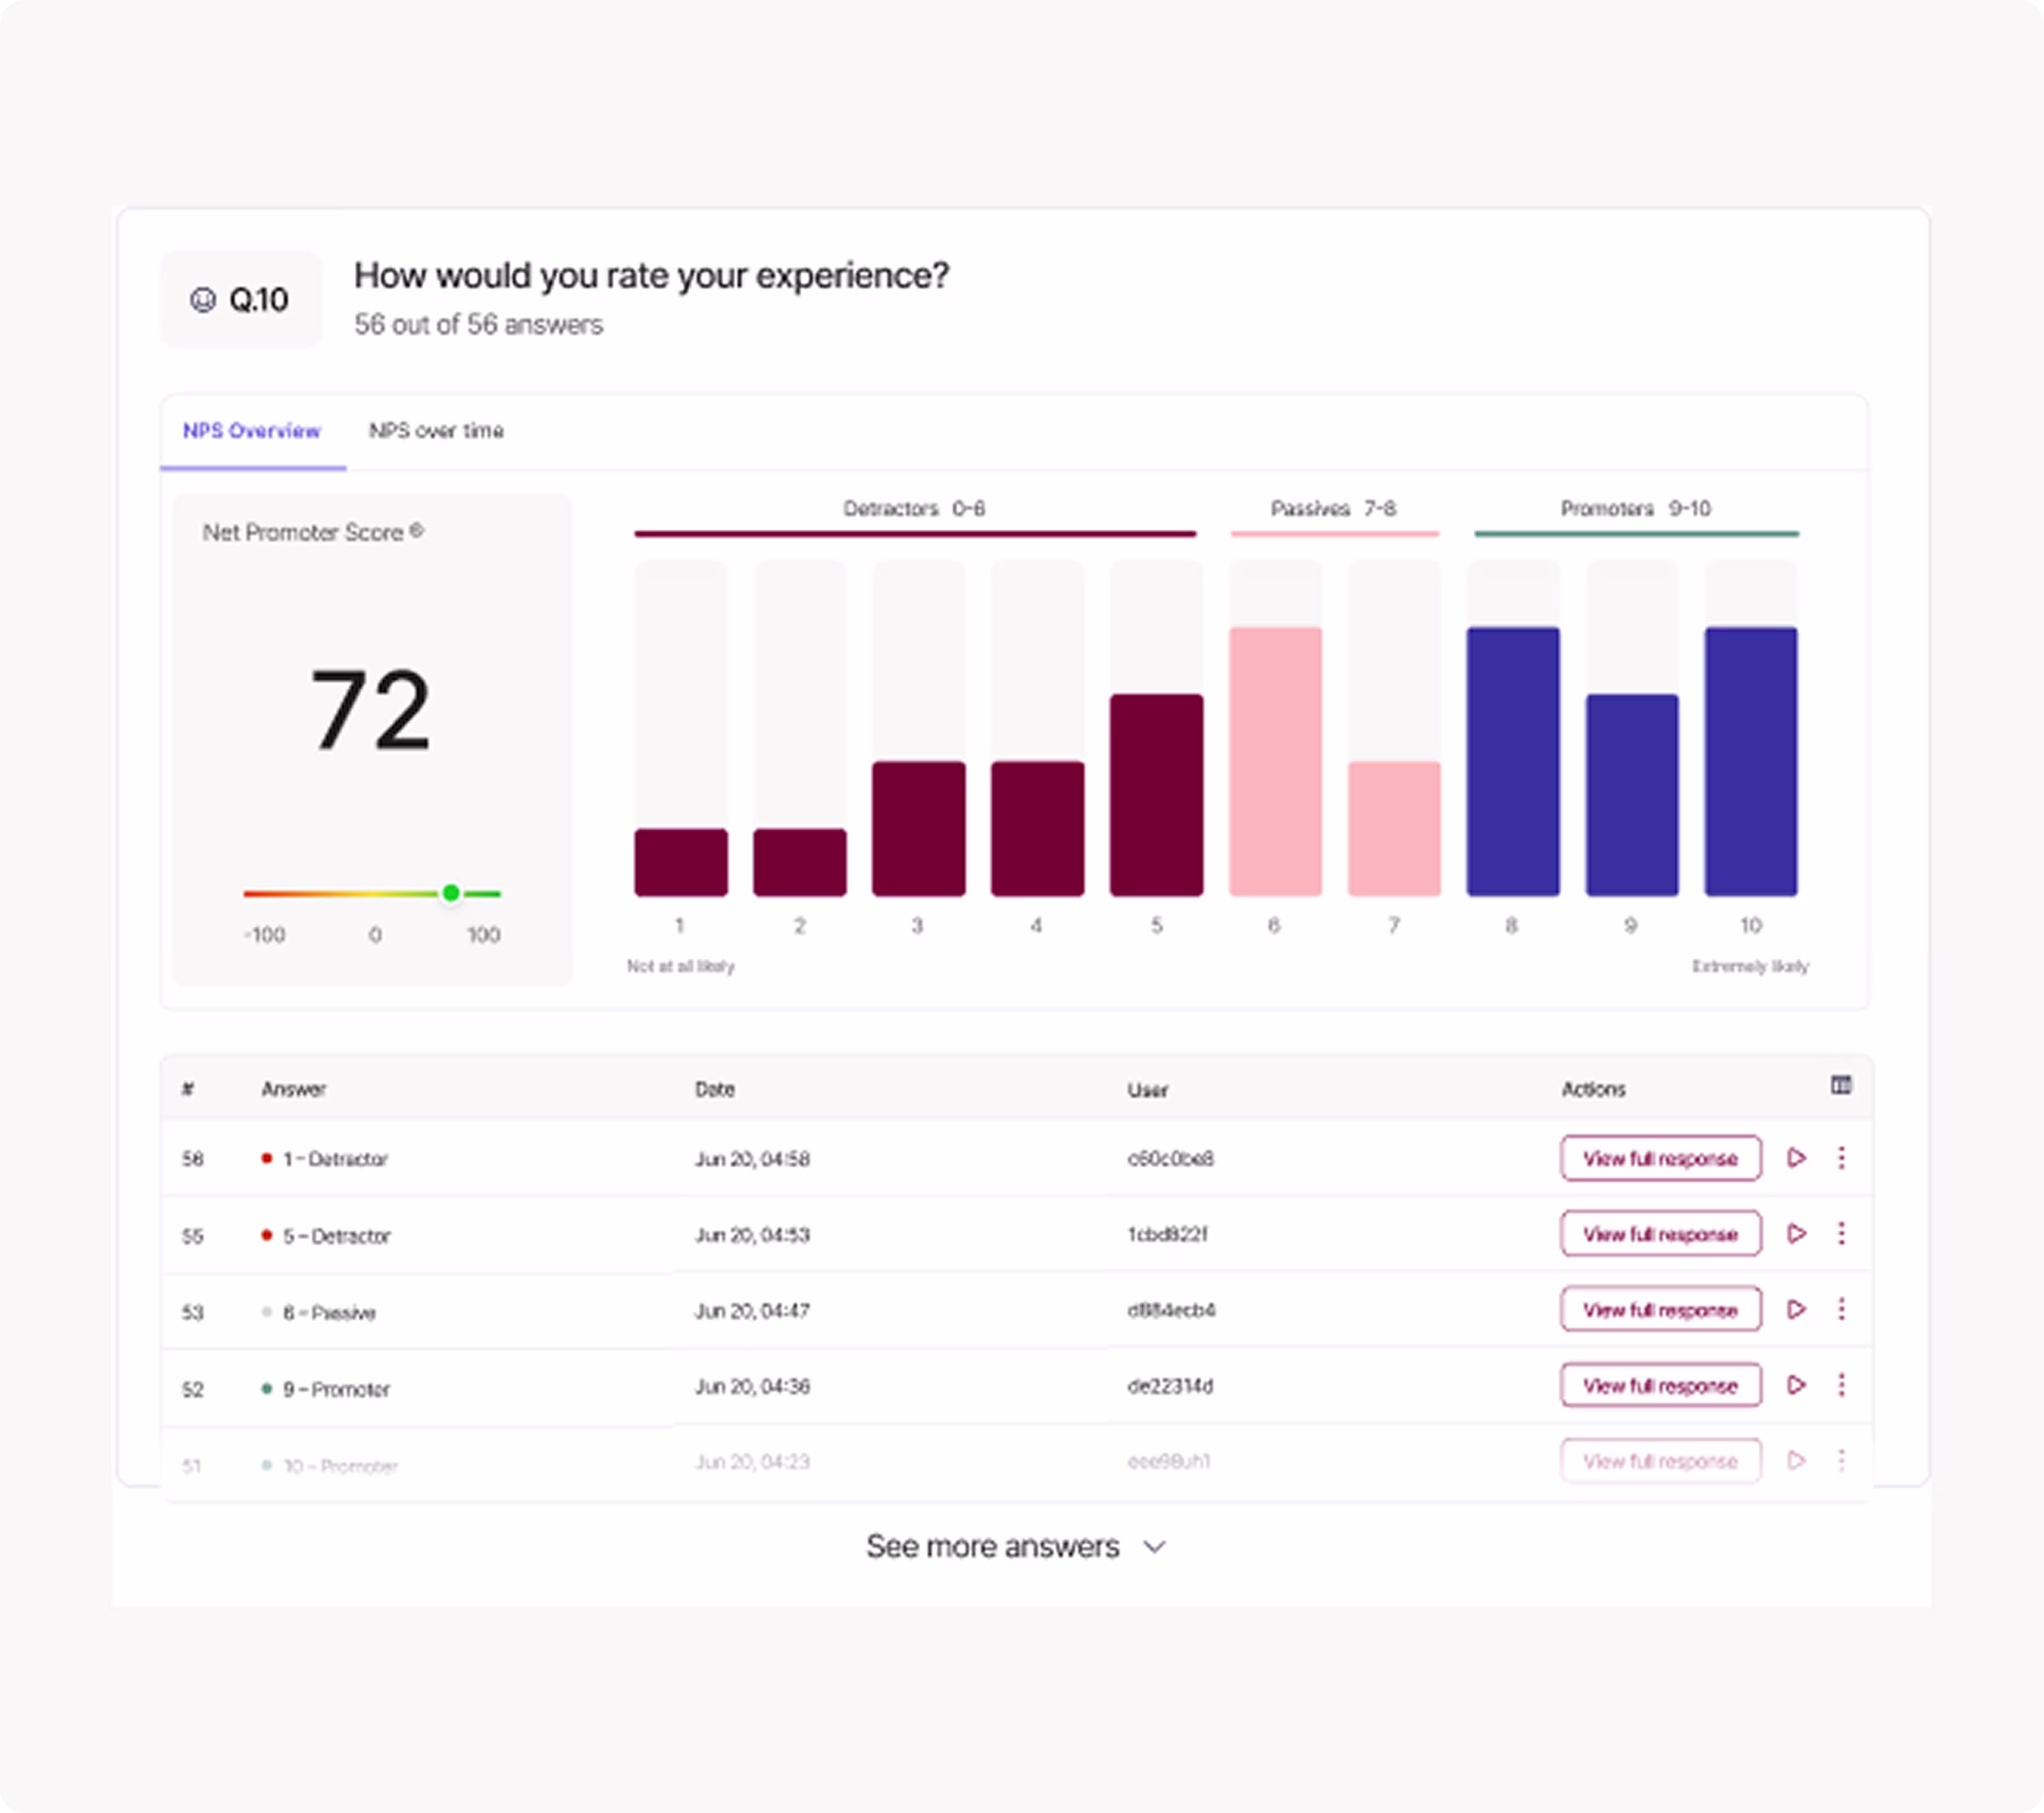Click the Net Promoter Score slider handle

point(451,893)
